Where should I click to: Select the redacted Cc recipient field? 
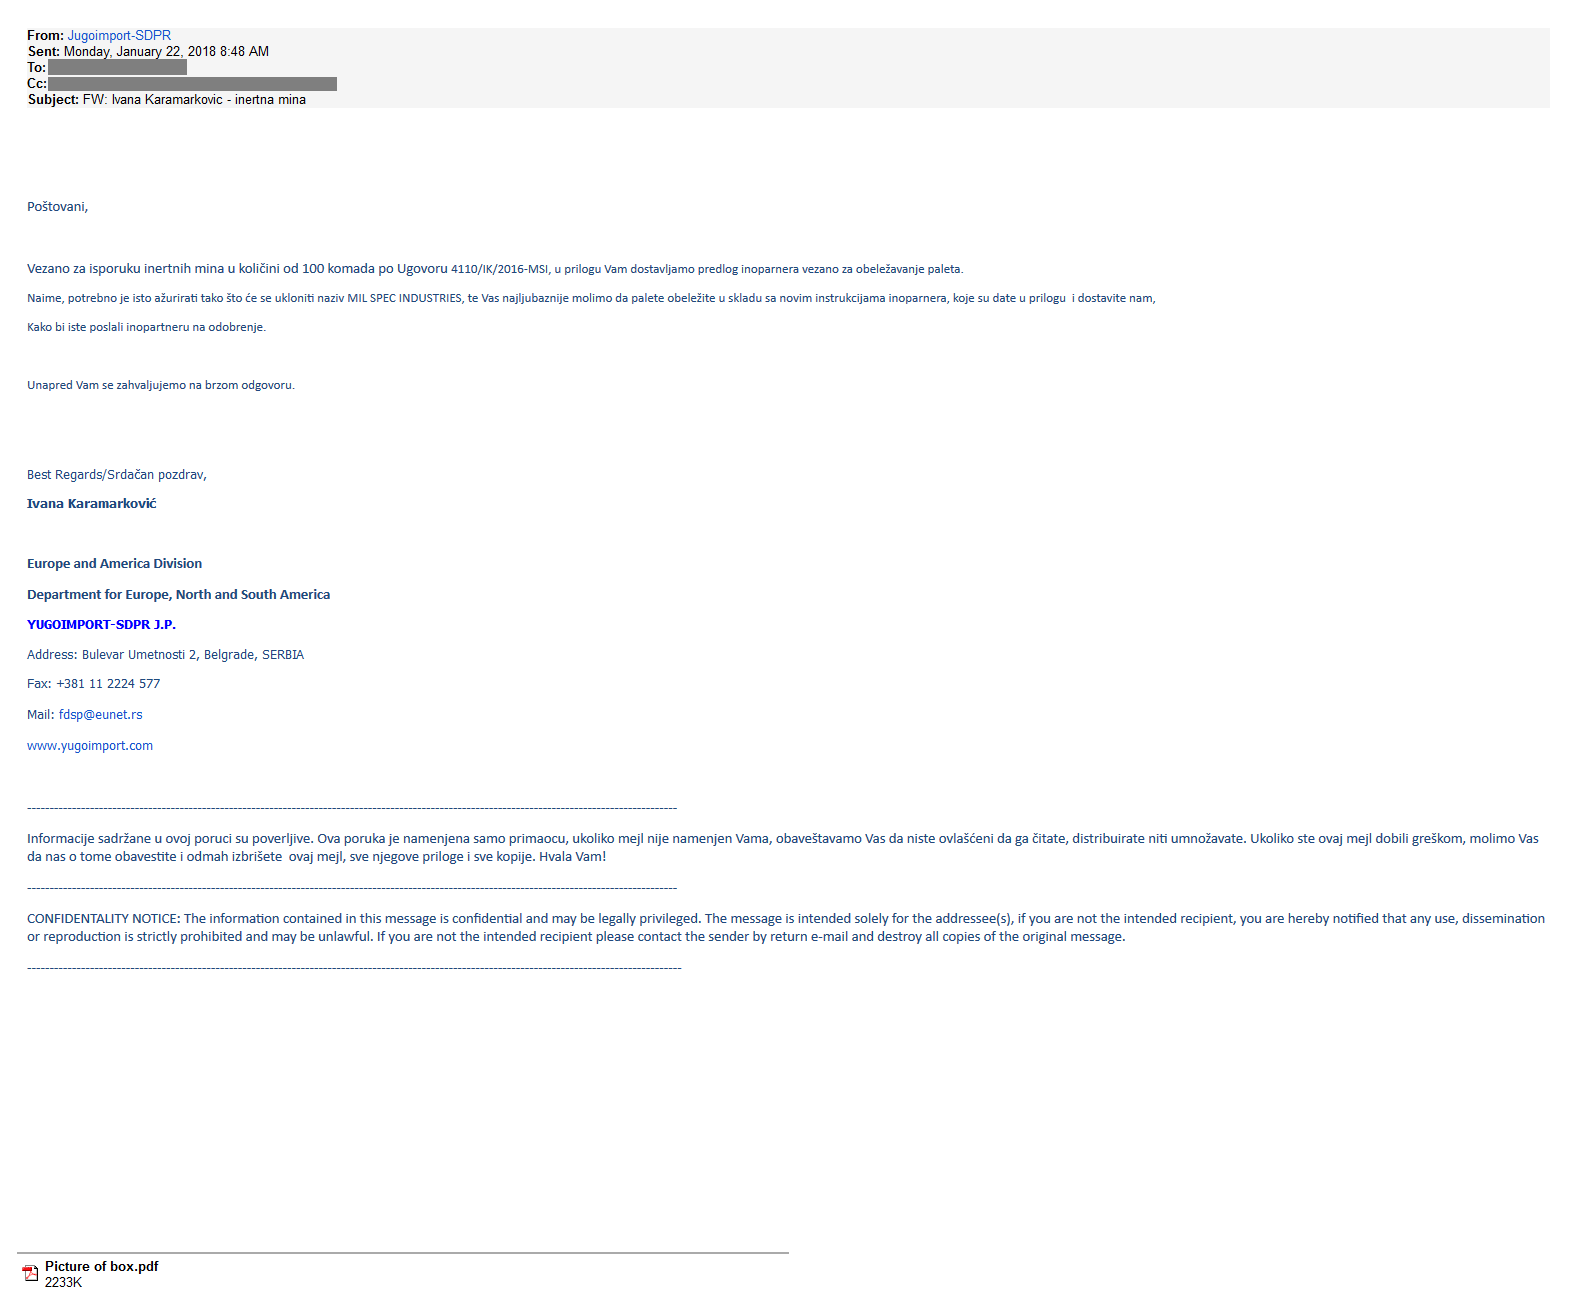[192, 83]
